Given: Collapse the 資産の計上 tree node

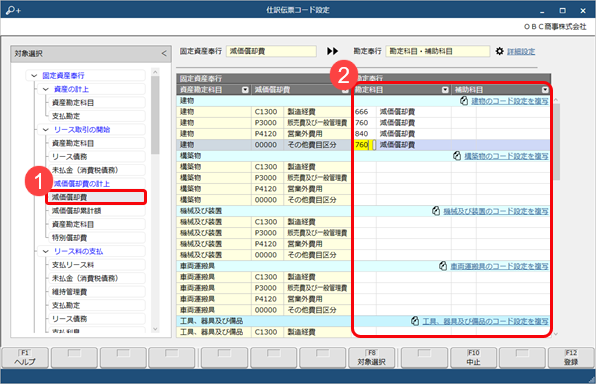Looking at the screenshot, I should pyautogui.click(x=46, y=89).
